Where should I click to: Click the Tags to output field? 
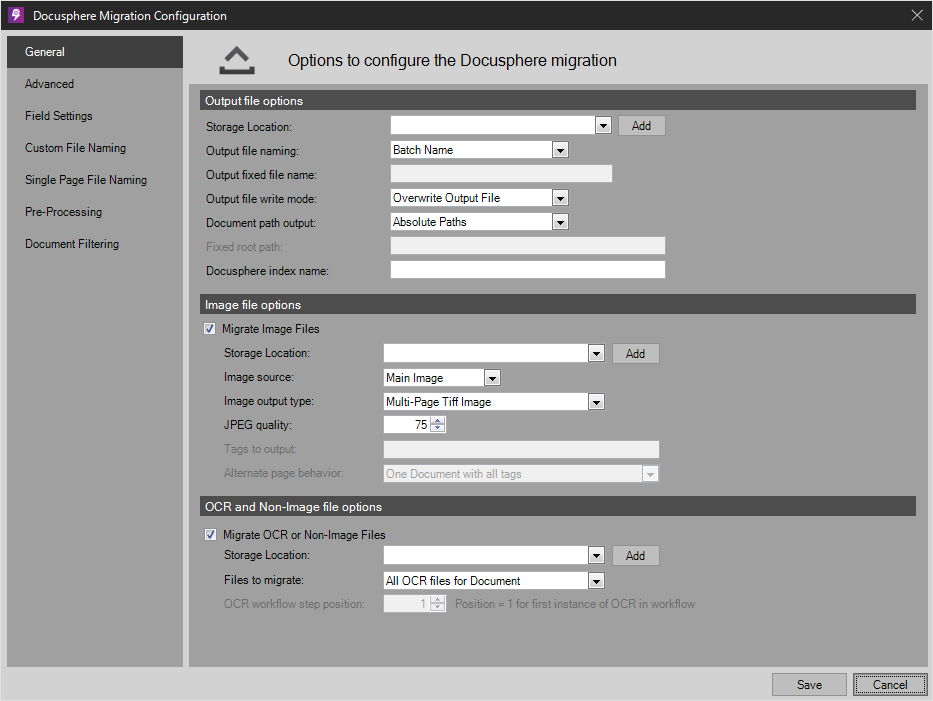(x=521, y=449)
